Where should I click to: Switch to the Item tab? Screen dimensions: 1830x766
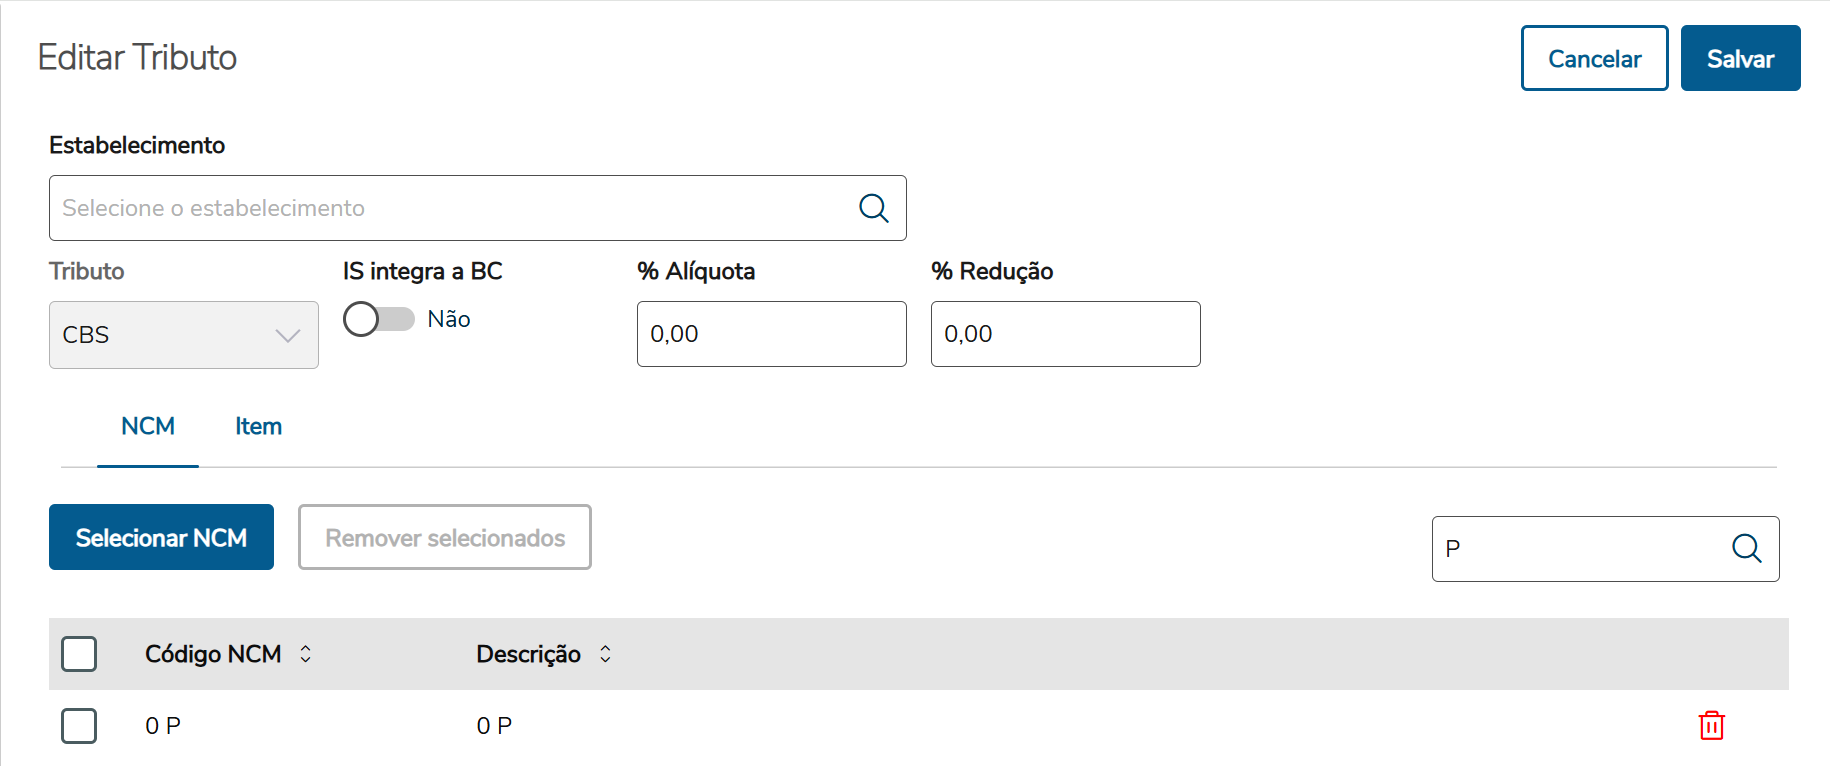pyautogui.click(x=258, y=427)
